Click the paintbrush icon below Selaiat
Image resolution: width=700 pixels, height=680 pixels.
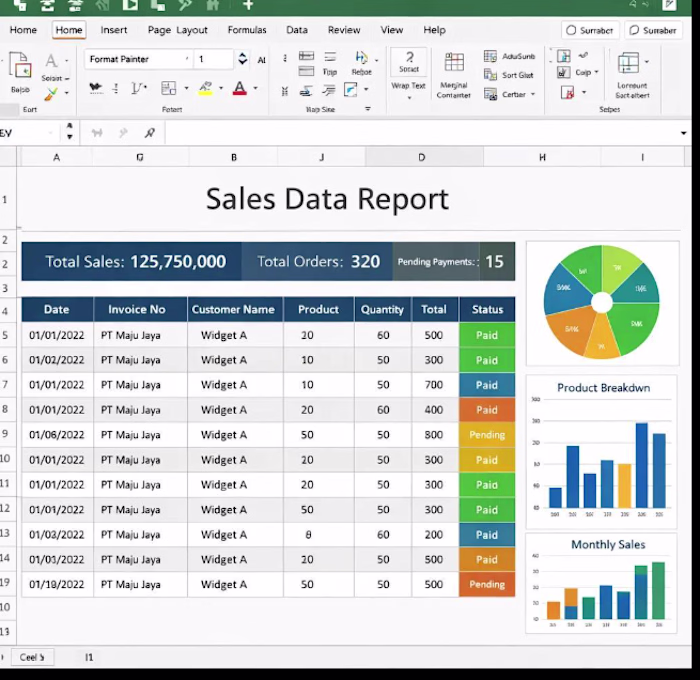click(51, 94)
